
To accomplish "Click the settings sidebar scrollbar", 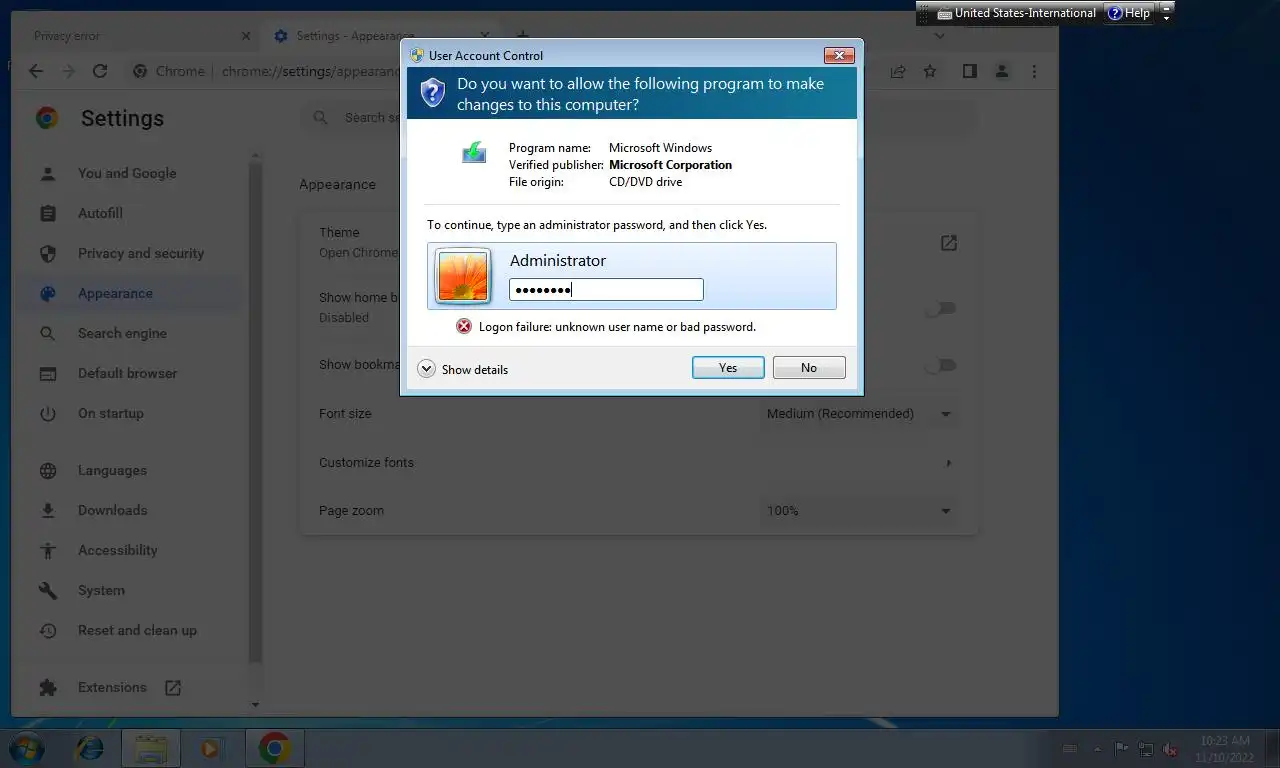I will (255, 410).
